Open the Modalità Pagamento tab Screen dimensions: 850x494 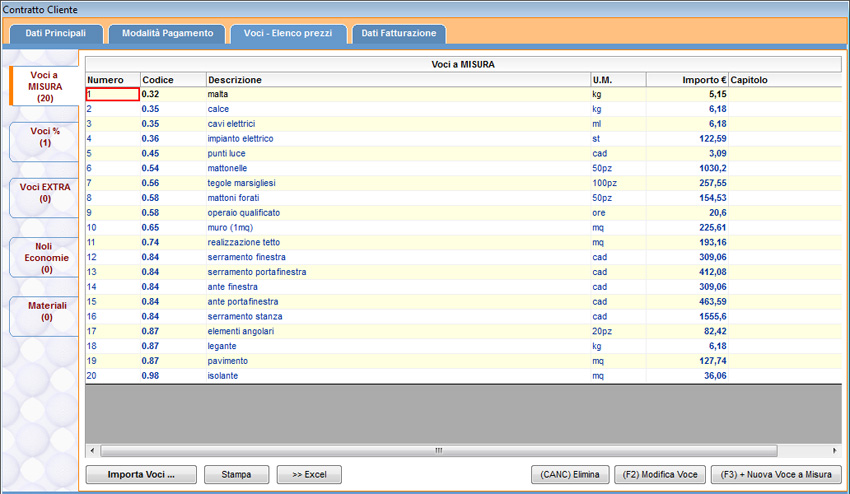tap(167, 33)
